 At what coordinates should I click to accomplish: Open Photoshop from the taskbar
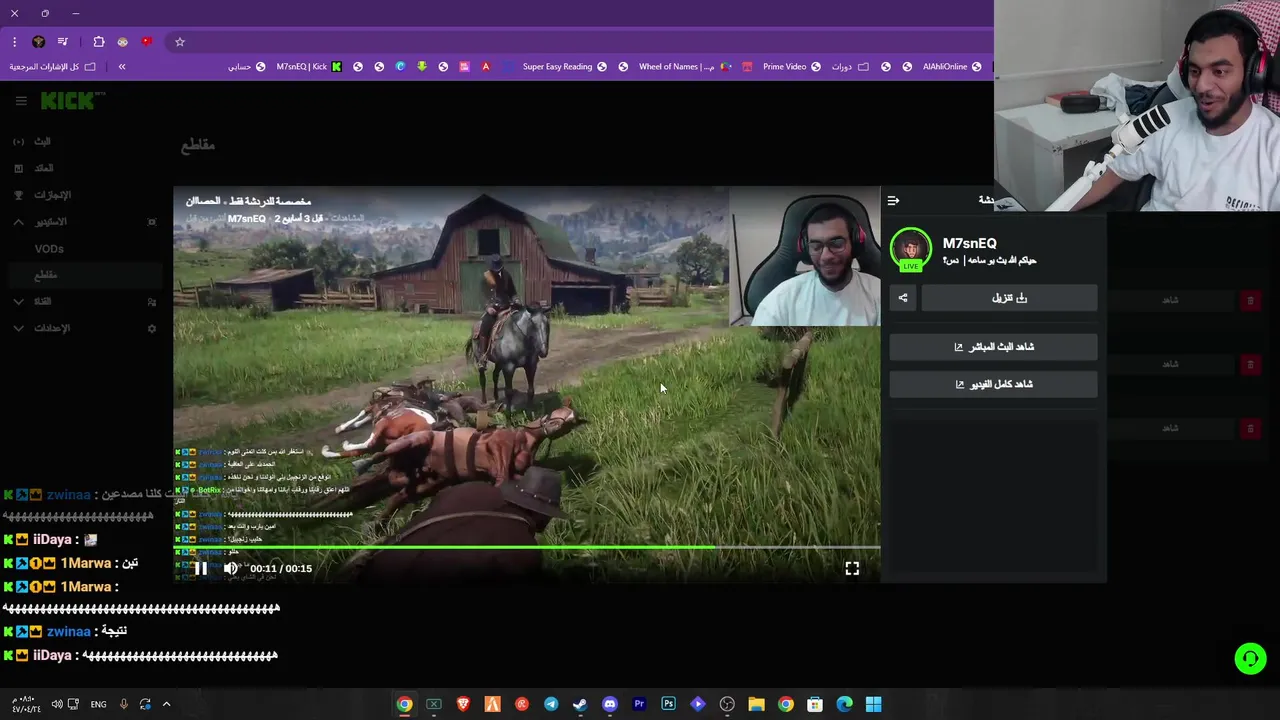(x=668, y=704)
